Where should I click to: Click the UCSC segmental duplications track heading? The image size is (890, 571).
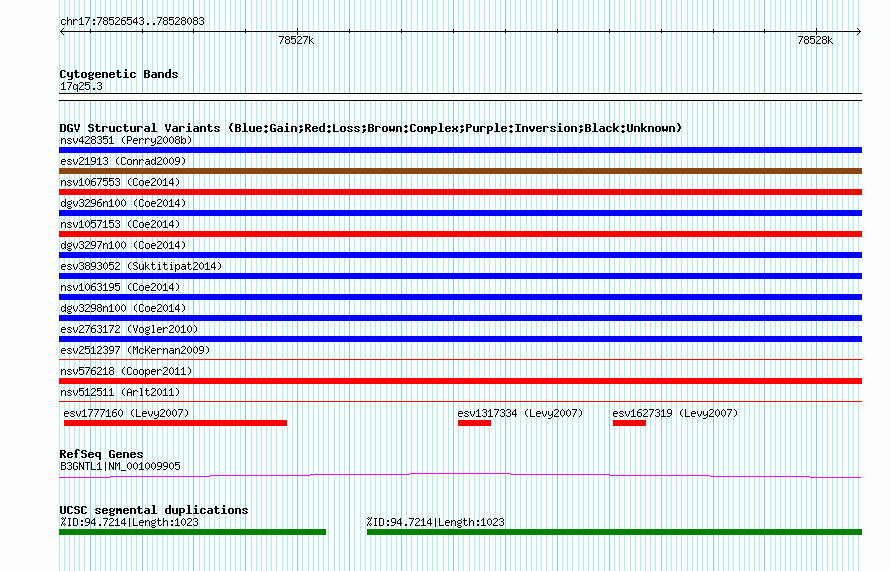[154, 510]
